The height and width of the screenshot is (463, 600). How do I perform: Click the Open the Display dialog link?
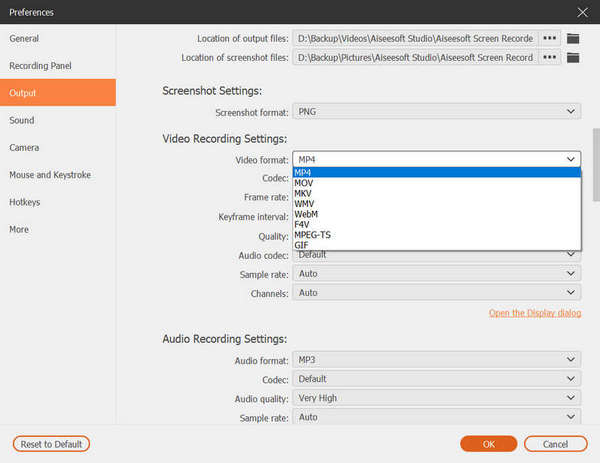(x=535, y=313)
